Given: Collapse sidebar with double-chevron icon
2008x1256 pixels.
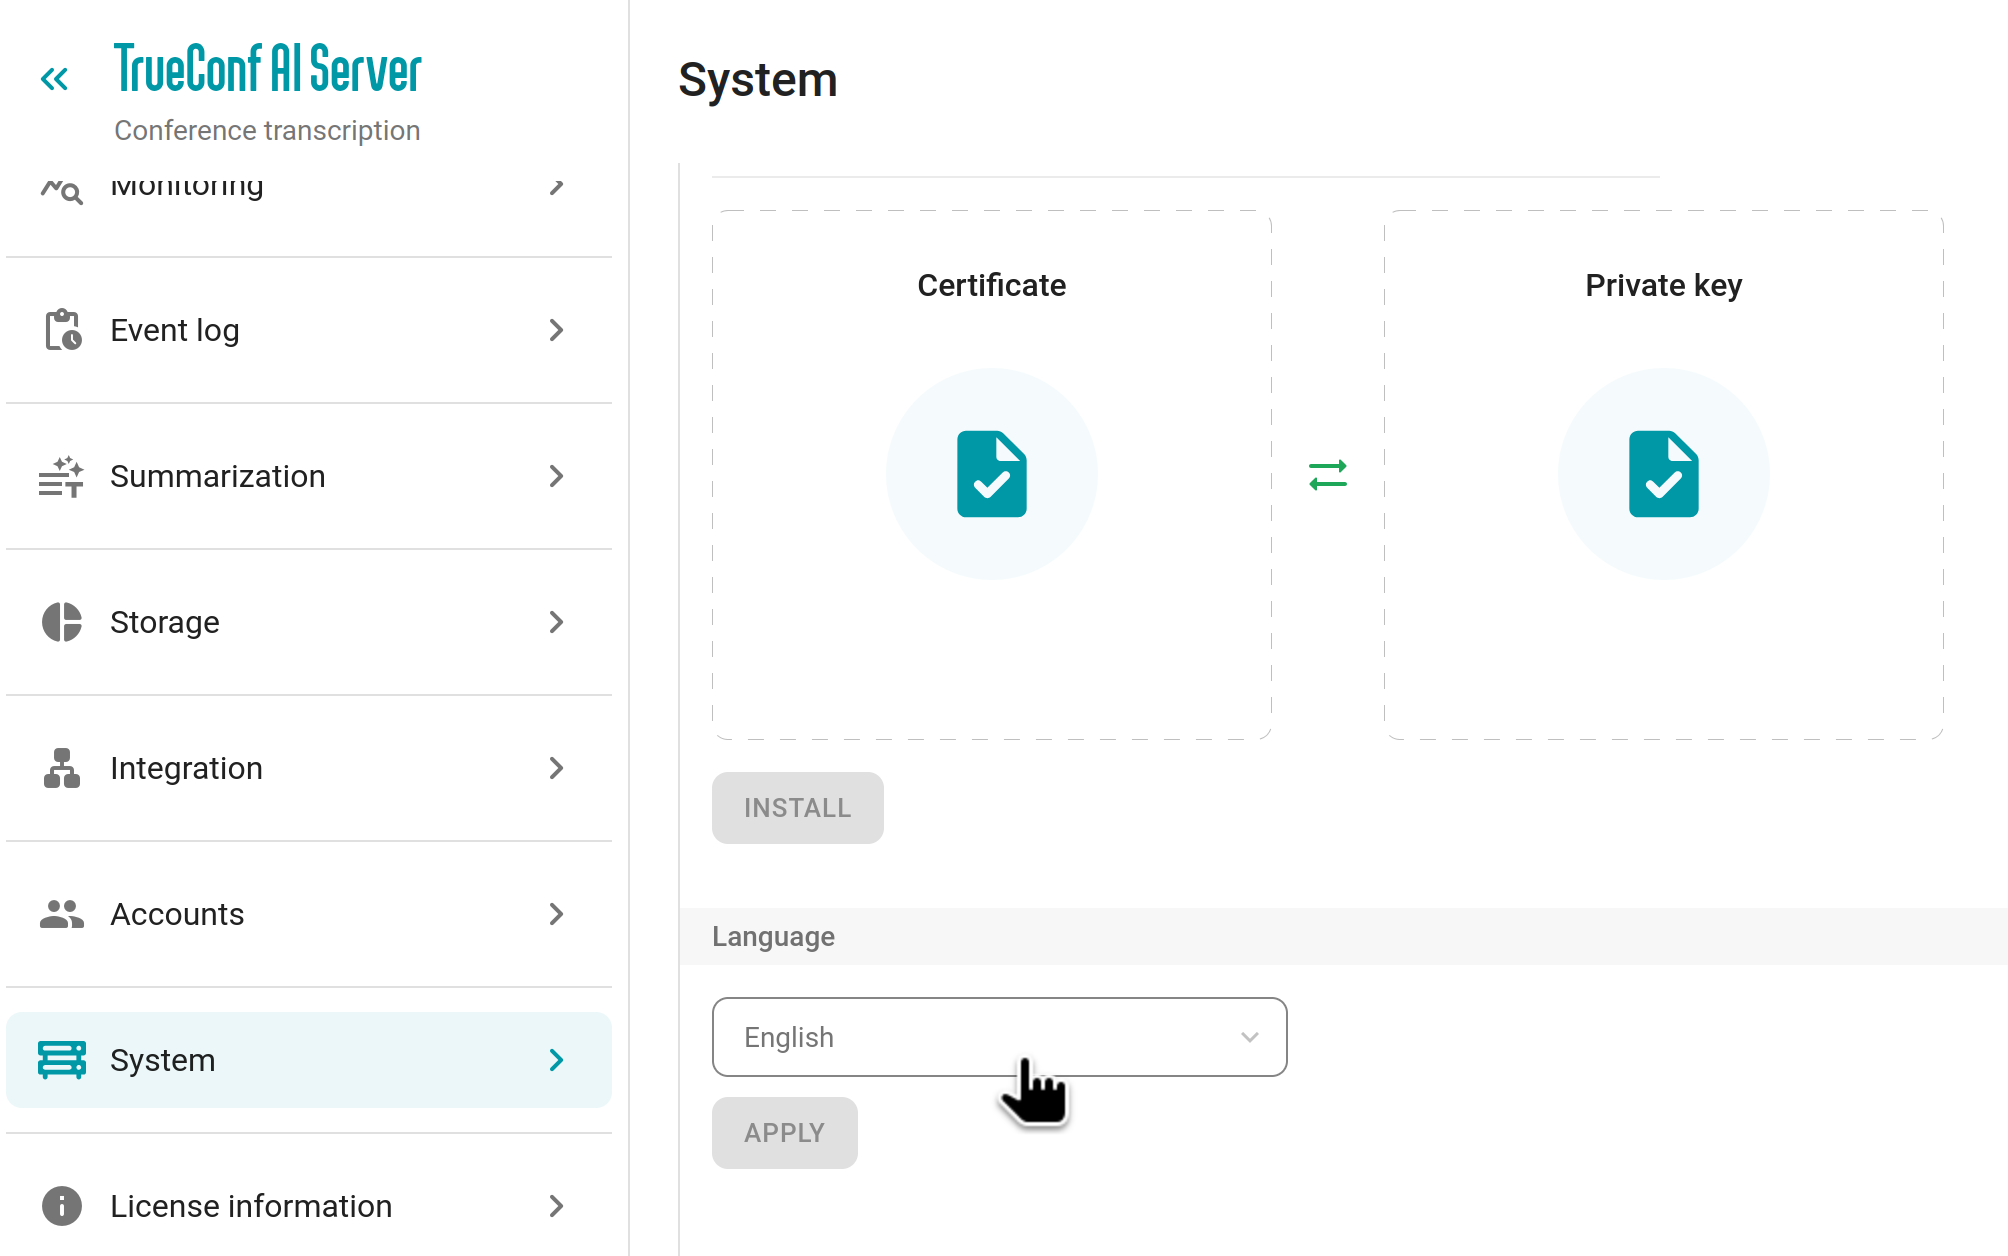Looking at the screenshot, I should pos(54,79).
